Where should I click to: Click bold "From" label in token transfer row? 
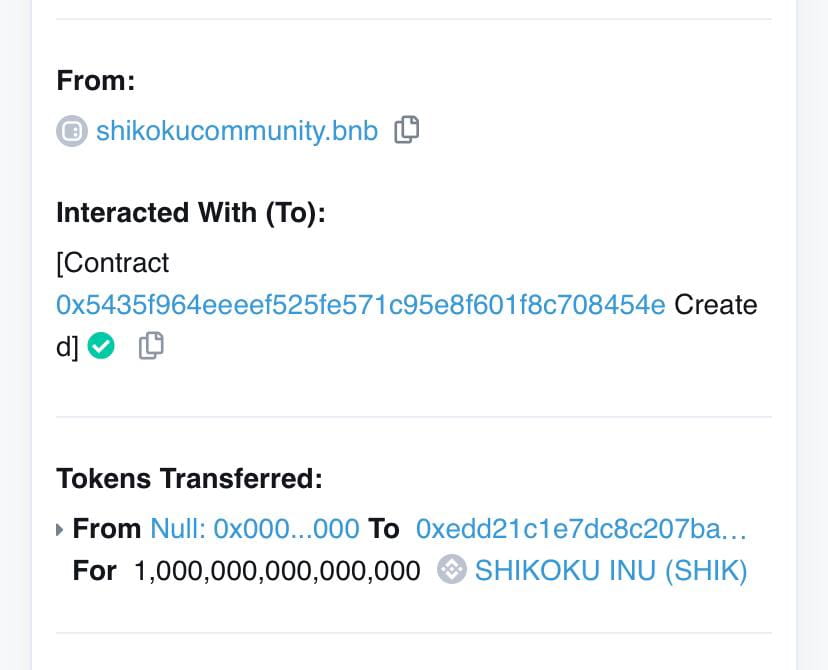coord(107,529)
